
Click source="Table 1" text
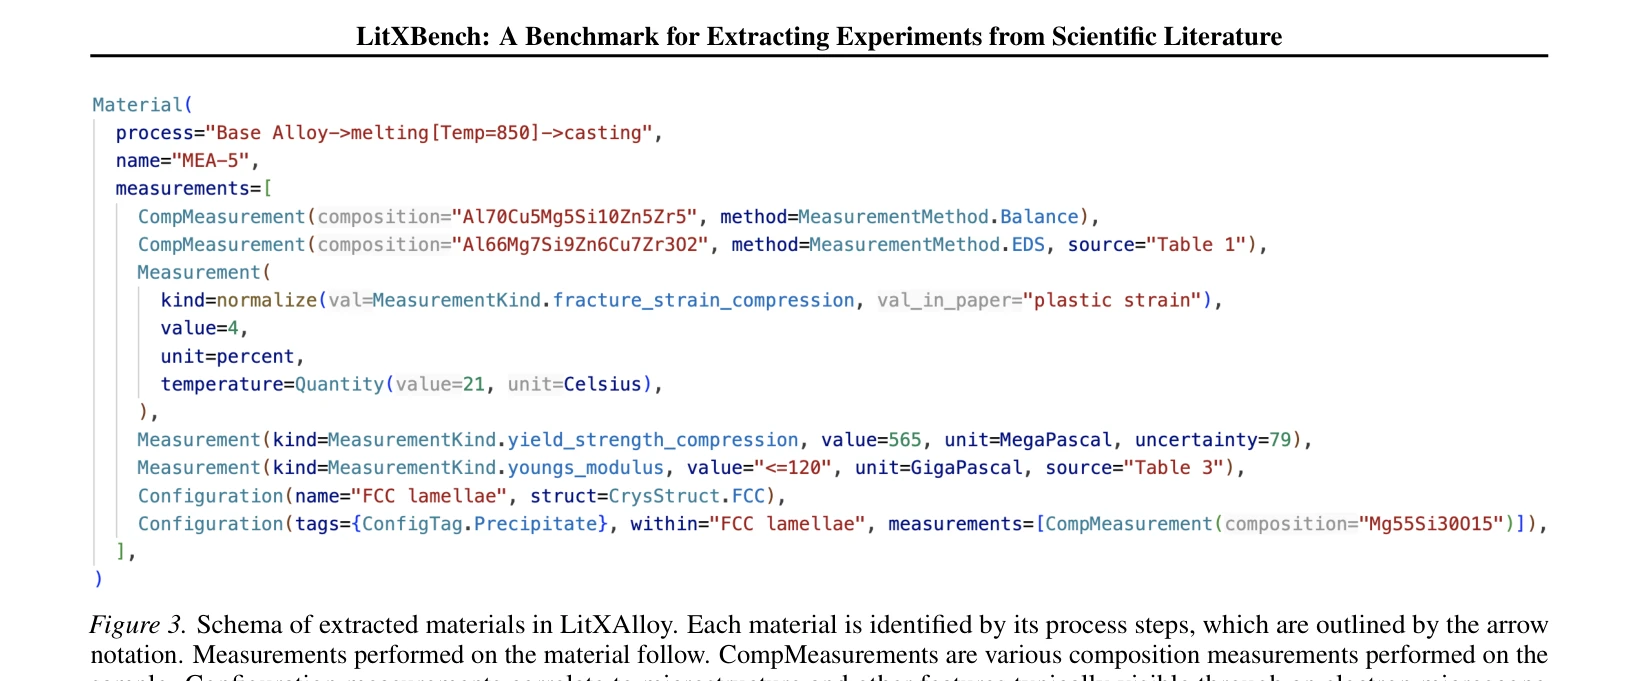1157,245
